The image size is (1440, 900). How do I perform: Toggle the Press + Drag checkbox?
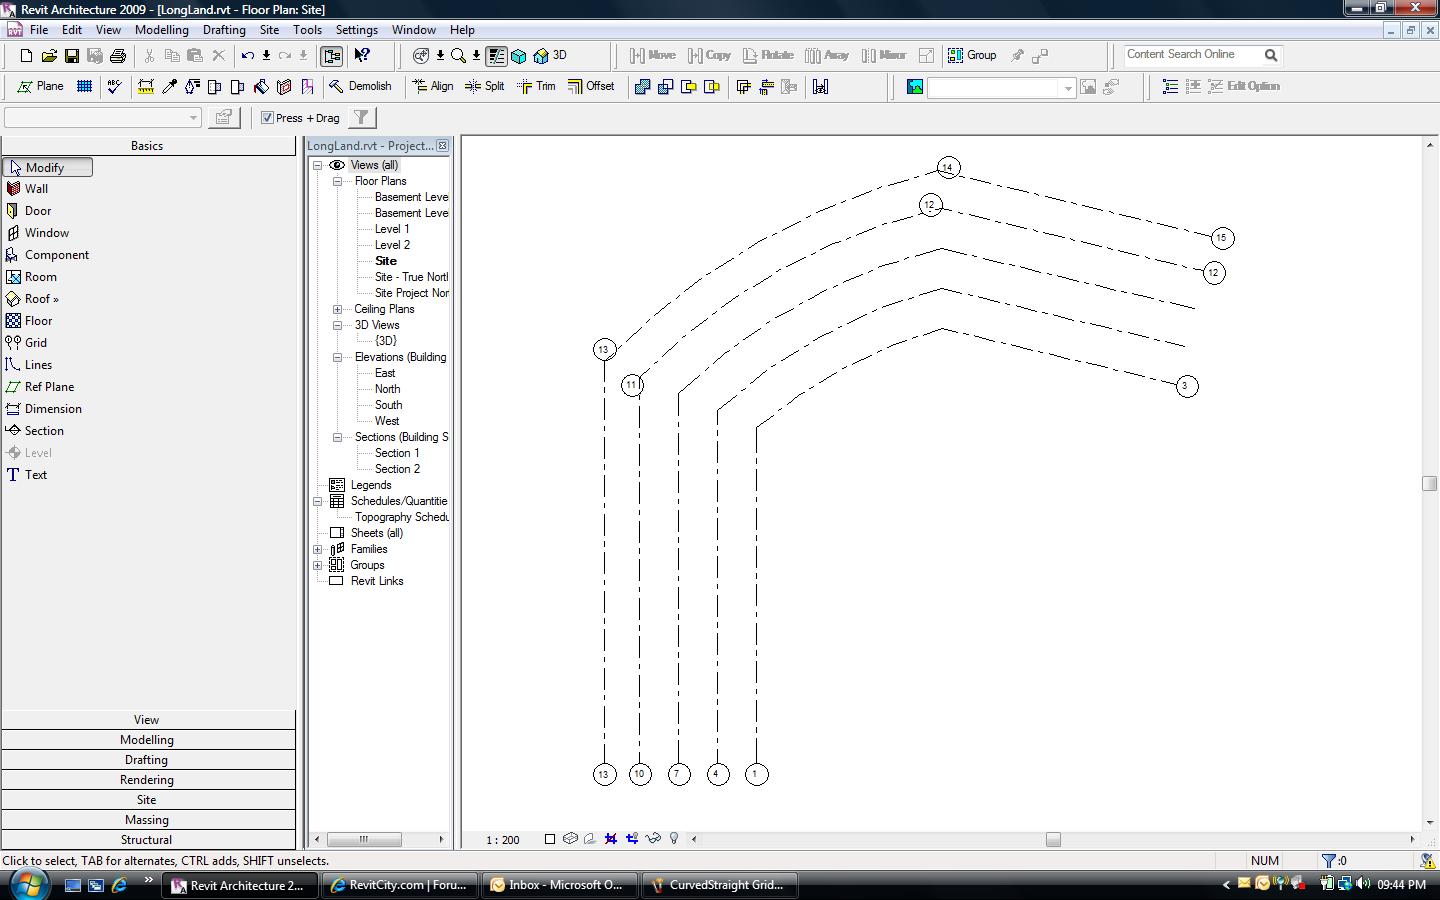coord(268,118)
